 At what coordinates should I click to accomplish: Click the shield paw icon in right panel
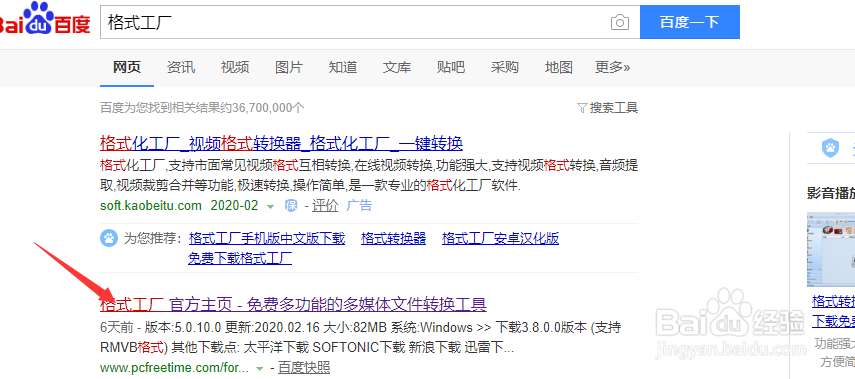830,148
